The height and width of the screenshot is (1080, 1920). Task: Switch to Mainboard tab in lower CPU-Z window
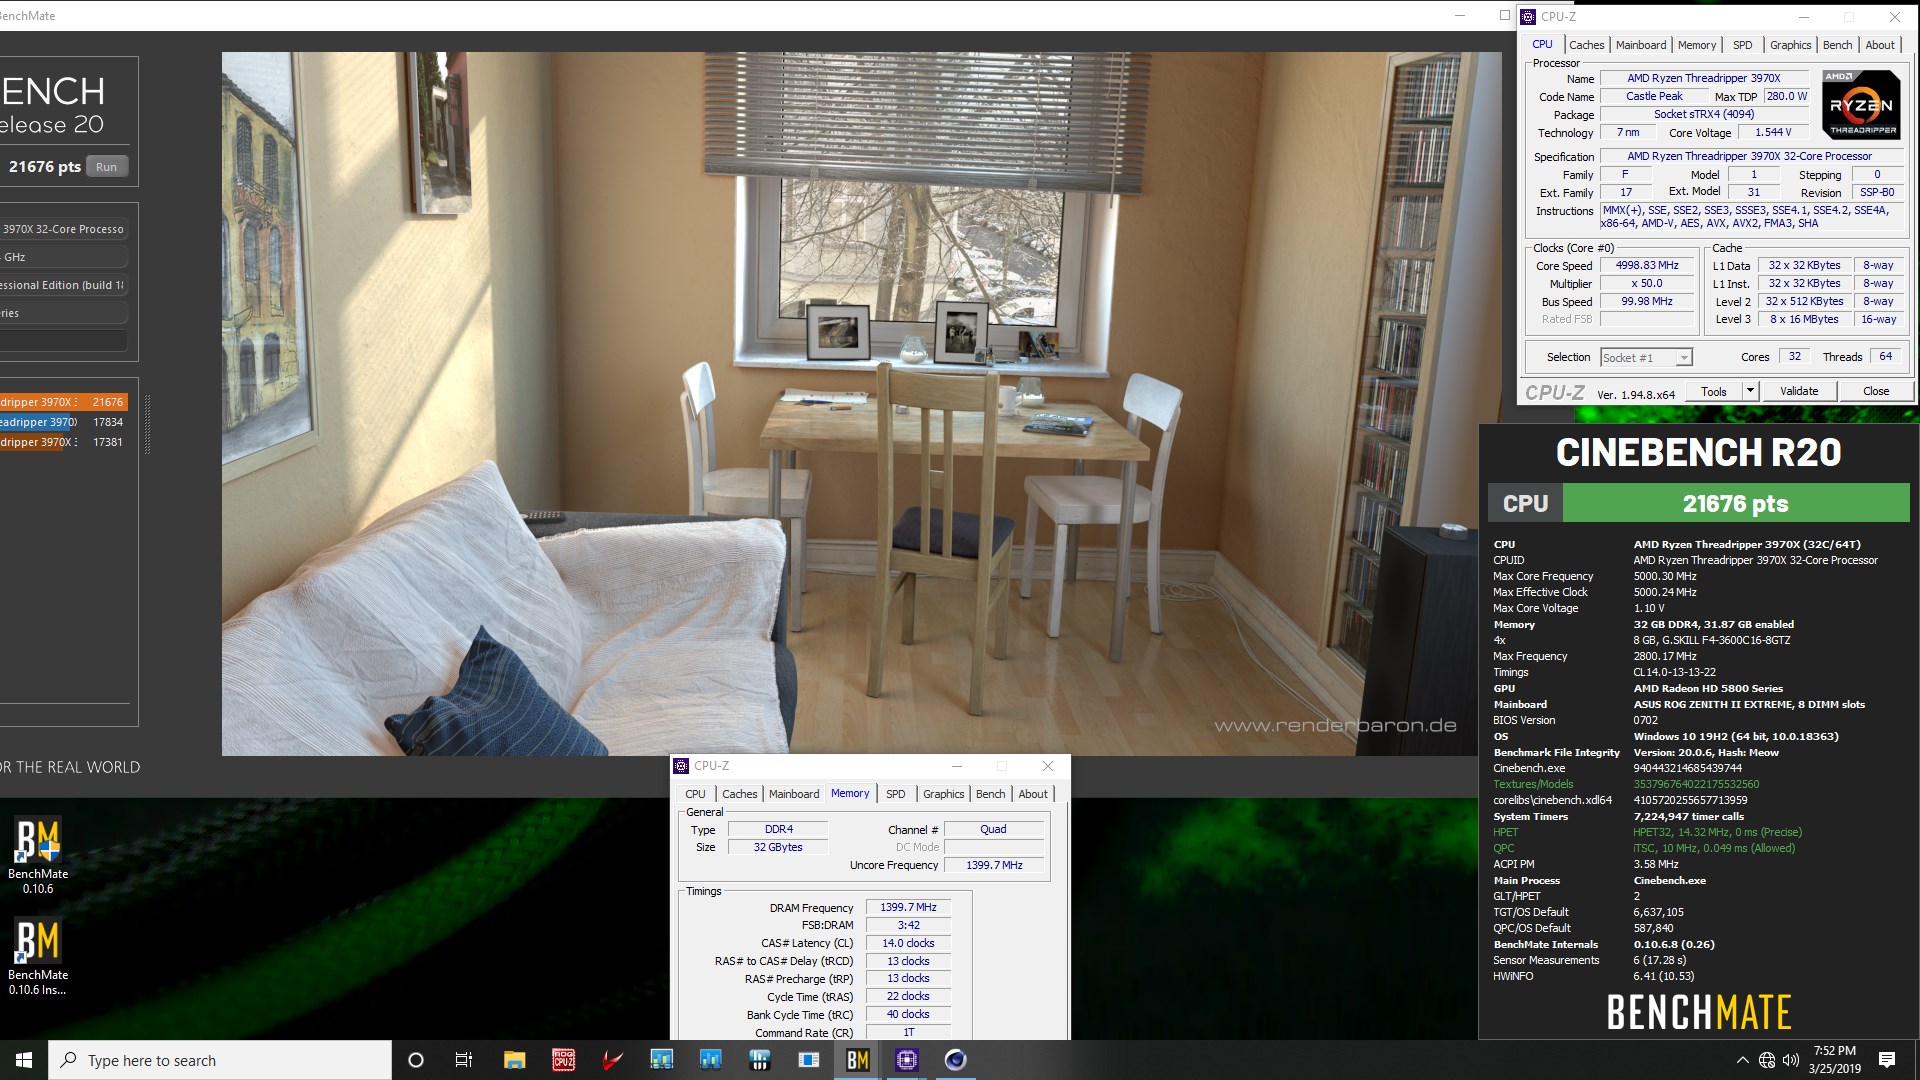pos(794,794)
